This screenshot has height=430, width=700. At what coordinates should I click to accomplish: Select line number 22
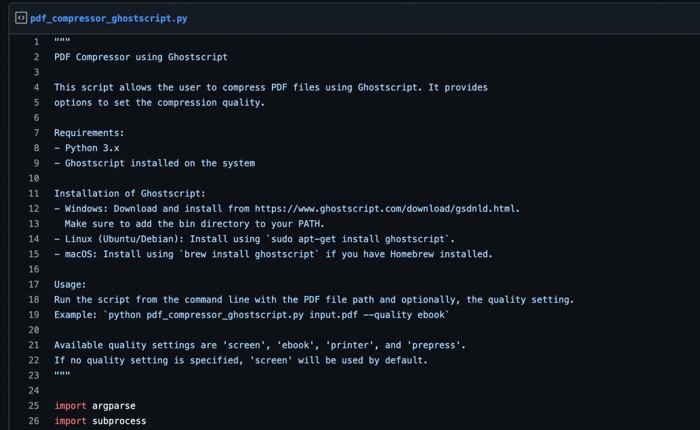(34, 360)
